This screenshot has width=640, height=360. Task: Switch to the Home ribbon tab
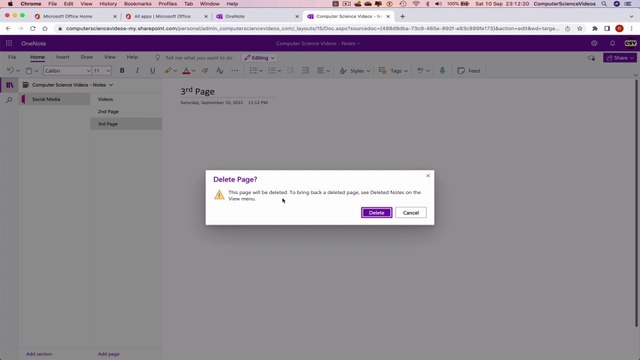tap(37, 57)
